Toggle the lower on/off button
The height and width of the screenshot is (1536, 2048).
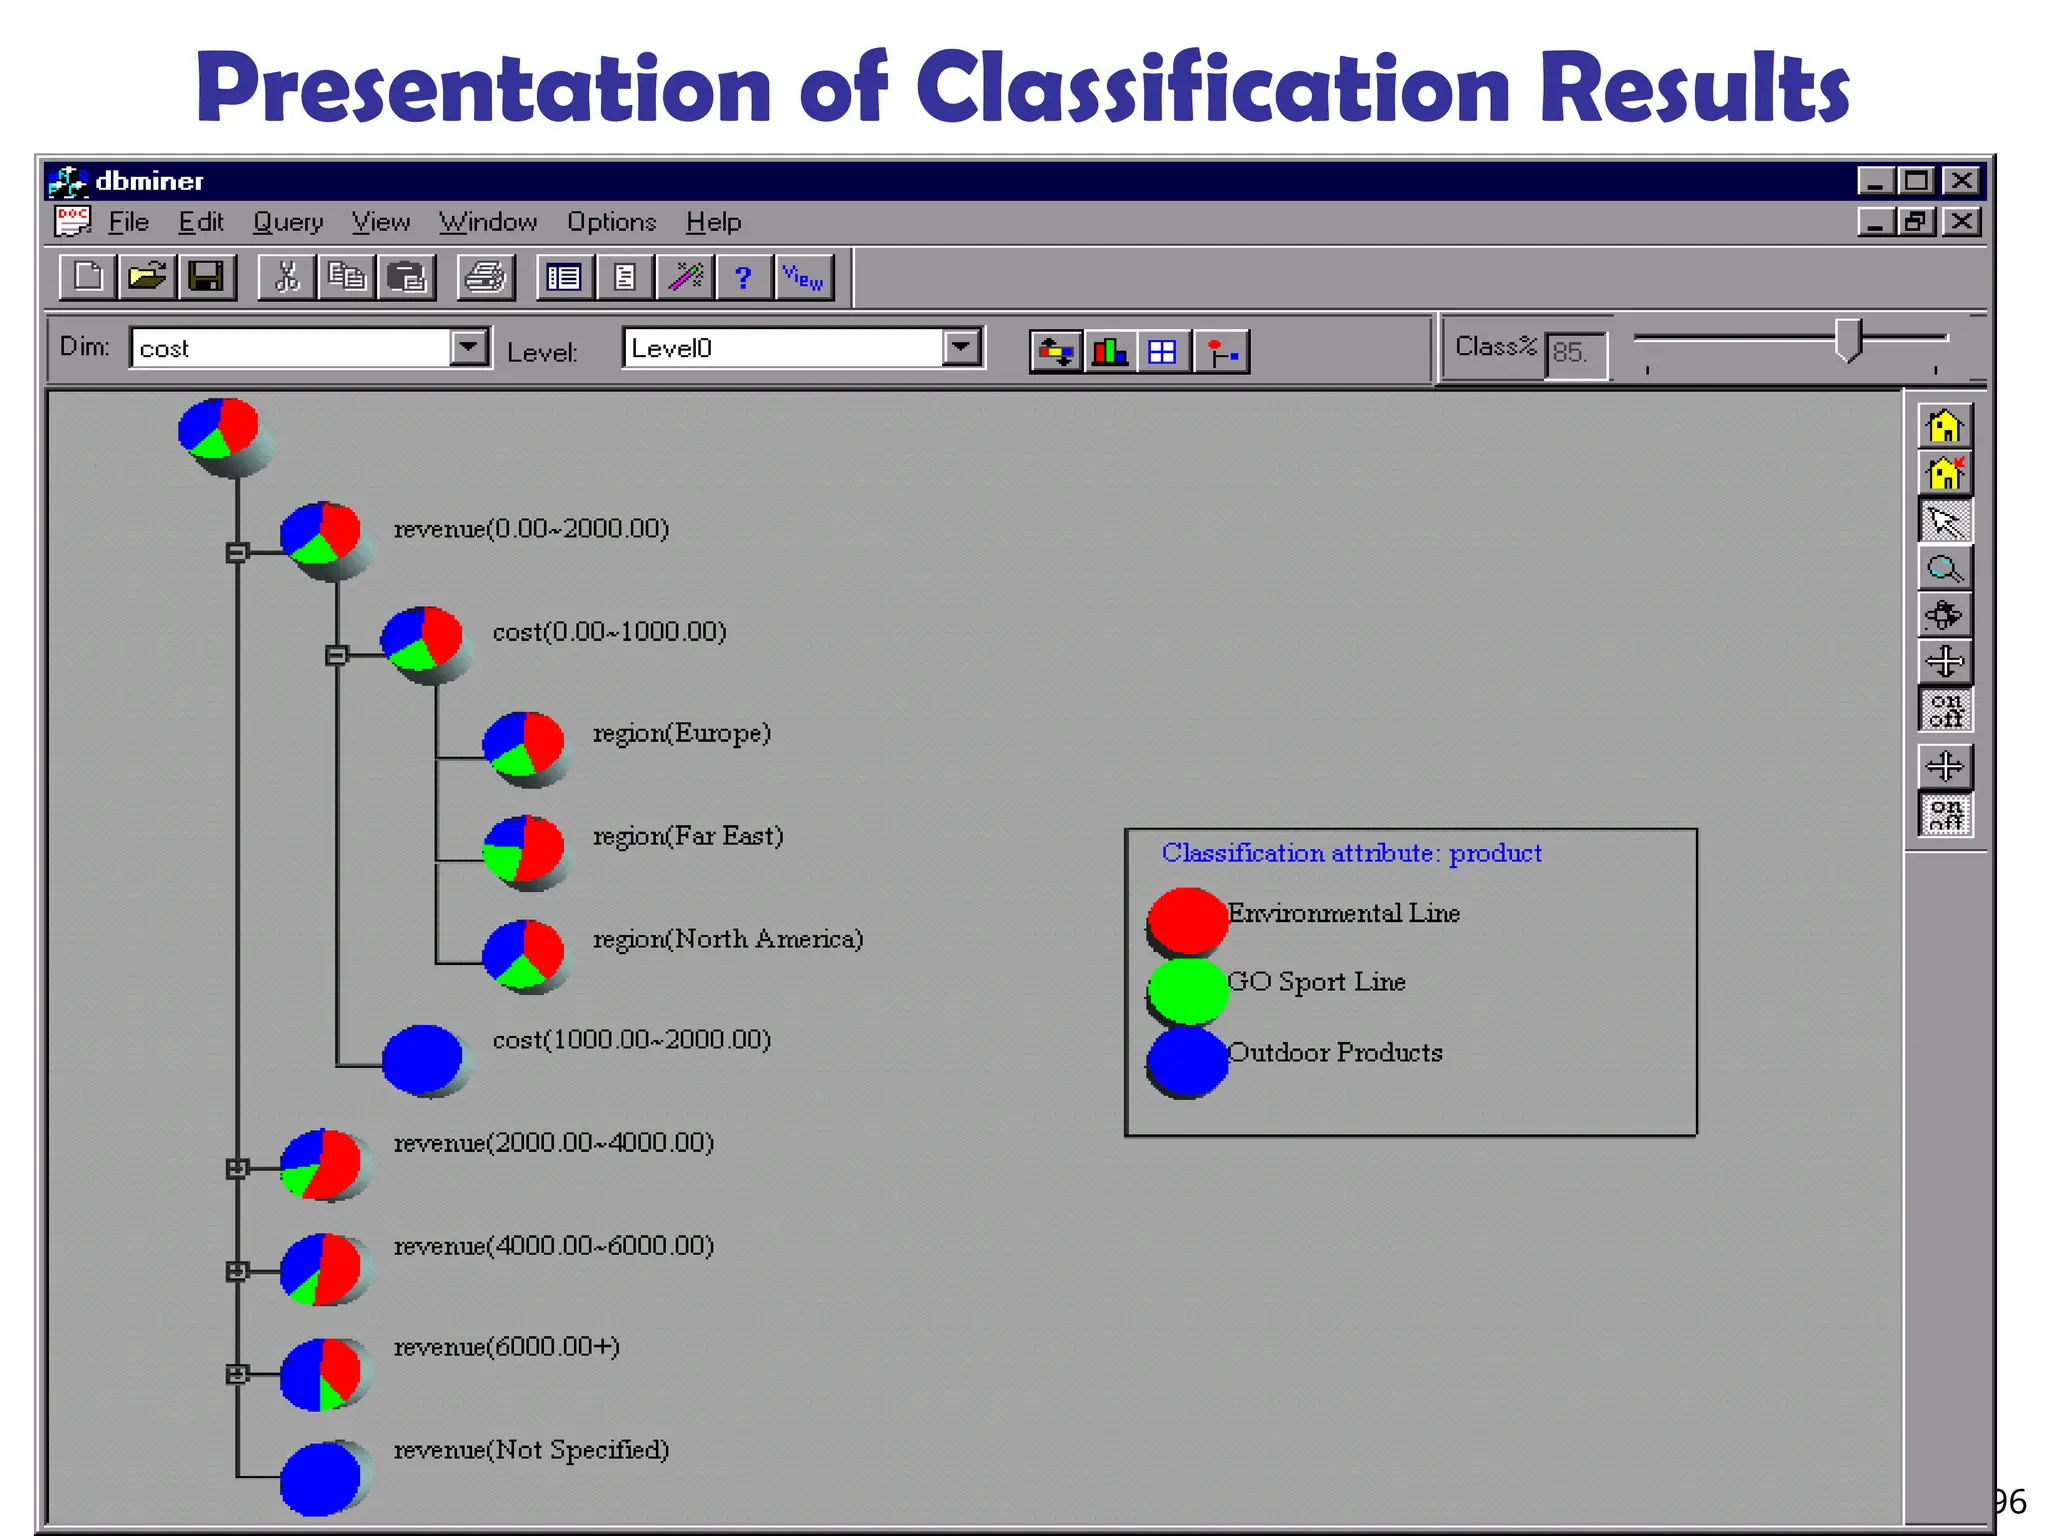pos(1944,814)
